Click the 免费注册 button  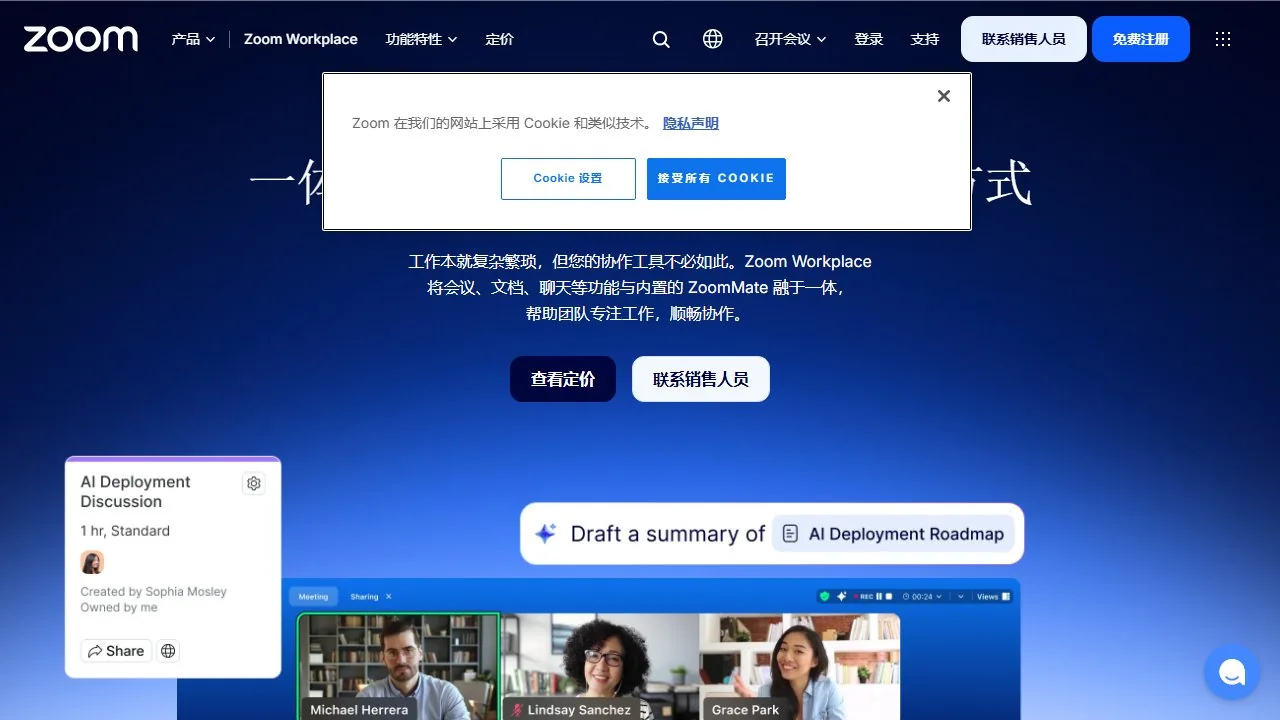click(x=1141, y=39)
